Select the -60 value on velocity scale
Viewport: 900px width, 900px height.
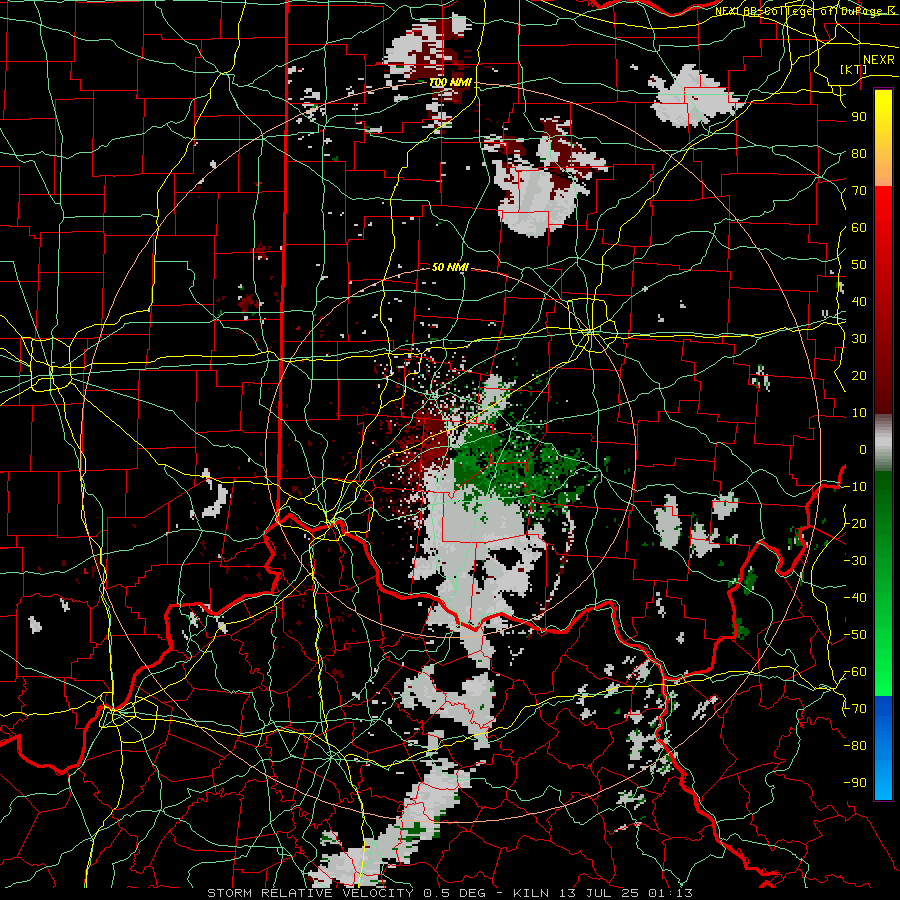[x=855, y=672]
